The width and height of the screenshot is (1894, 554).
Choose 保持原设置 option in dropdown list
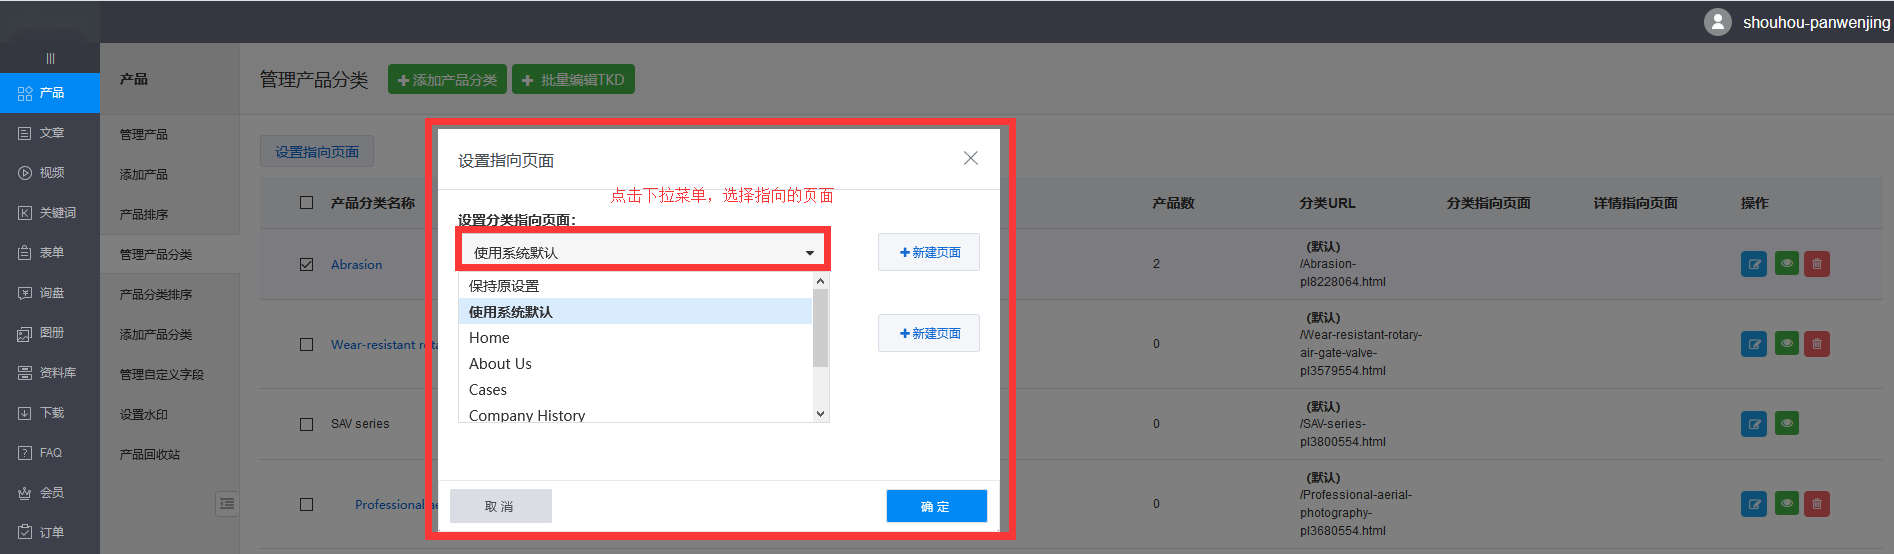coord(504,286)
